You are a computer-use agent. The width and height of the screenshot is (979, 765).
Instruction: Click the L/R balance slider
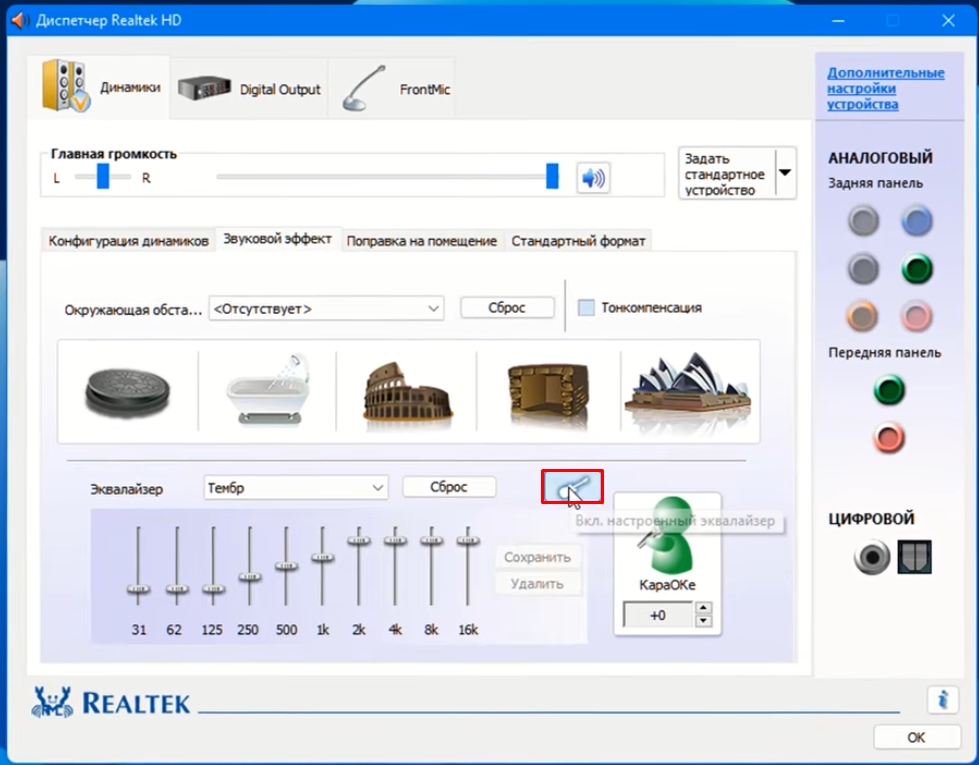pos(103,177)
